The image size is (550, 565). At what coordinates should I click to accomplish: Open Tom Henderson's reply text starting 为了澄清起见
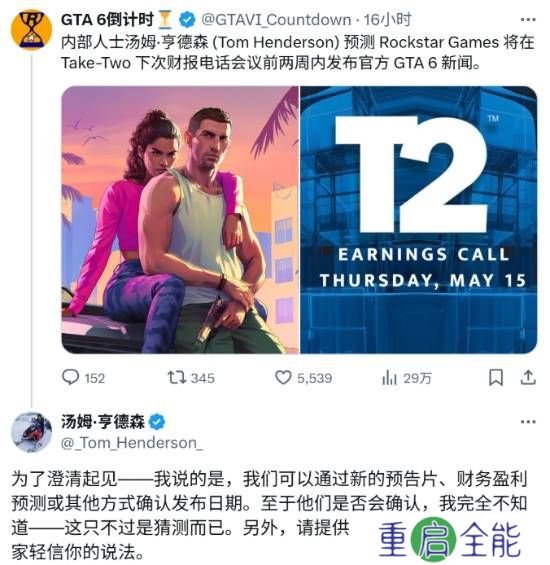[270, 515]
